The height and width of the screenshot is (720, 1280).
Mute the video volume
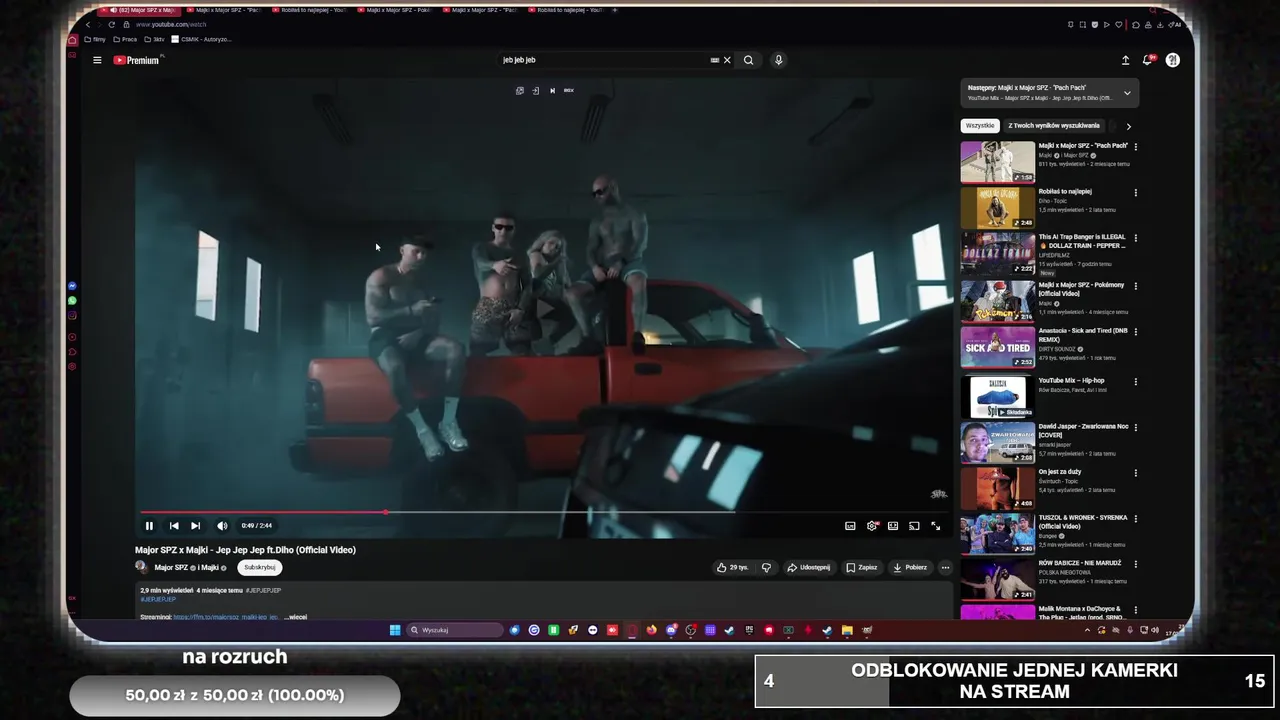222,526
